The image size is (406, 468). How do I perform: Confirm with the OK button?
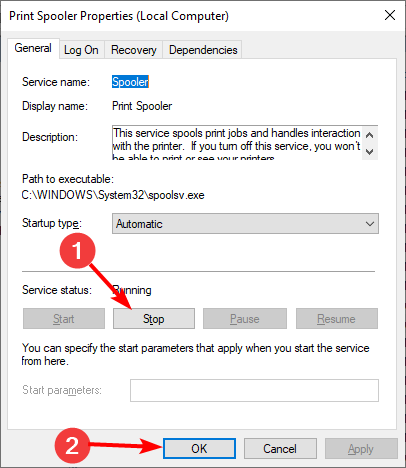(199, 449)
